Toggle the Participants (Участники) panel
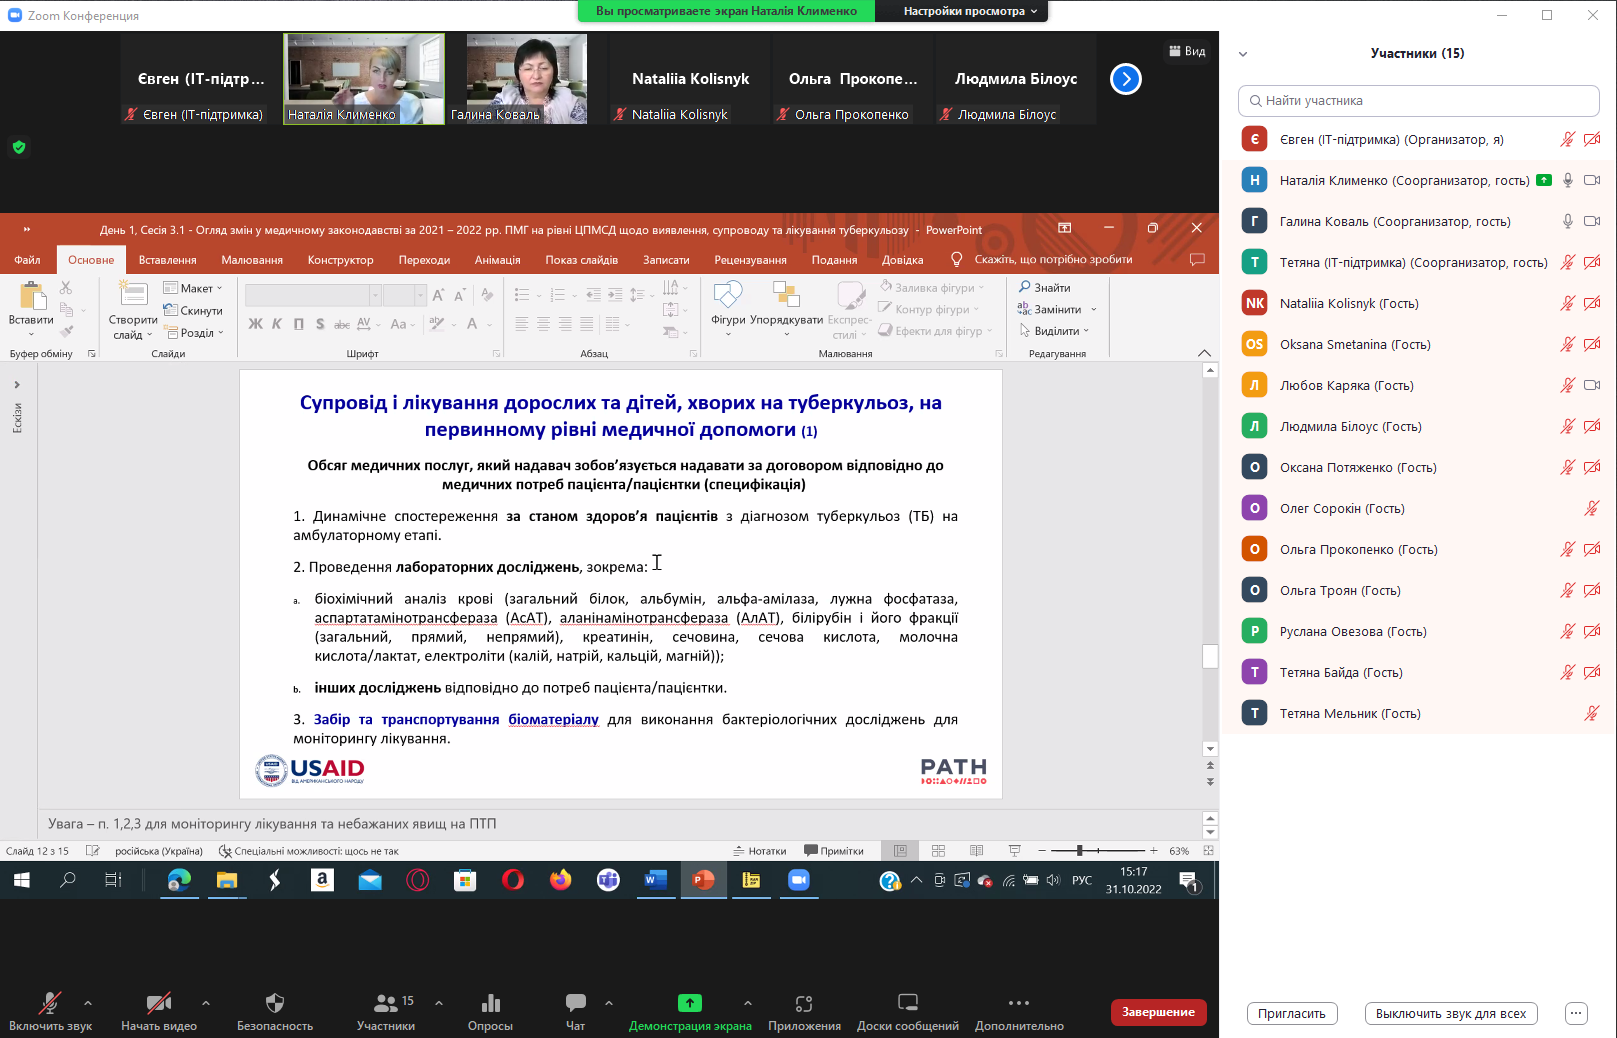Image resolution: width=1617 pixels, height=1038 pixels. pos(385,1003)
